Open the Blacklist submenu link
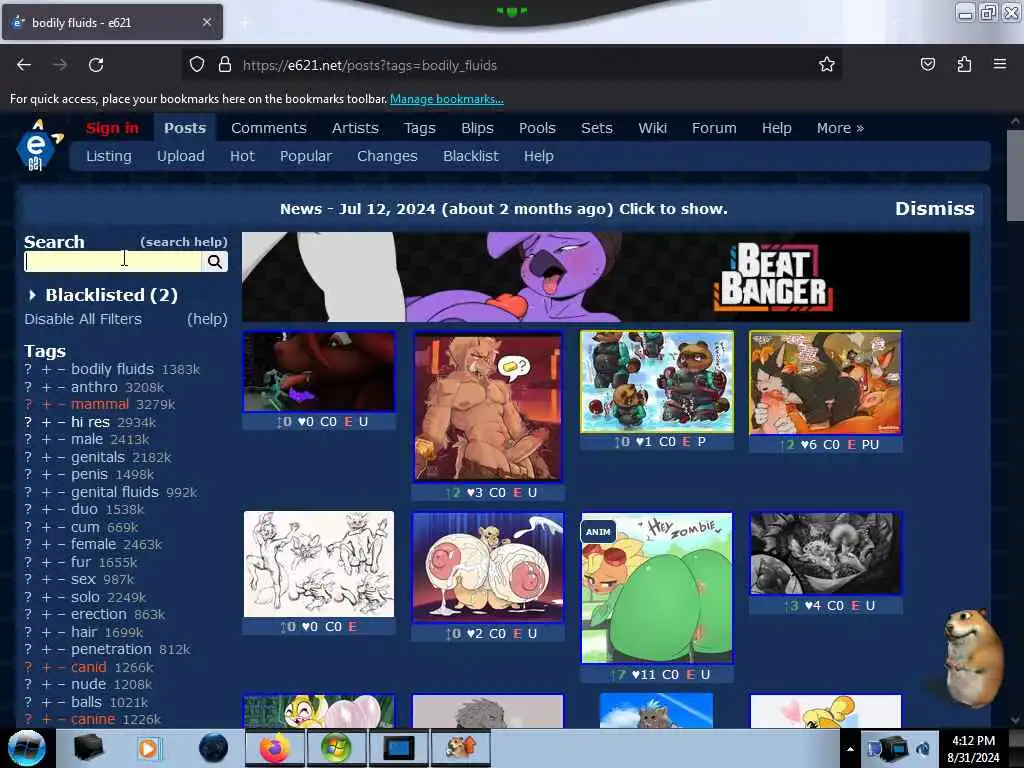Viewport: 1024px width, 768px height. pos(470,156)
